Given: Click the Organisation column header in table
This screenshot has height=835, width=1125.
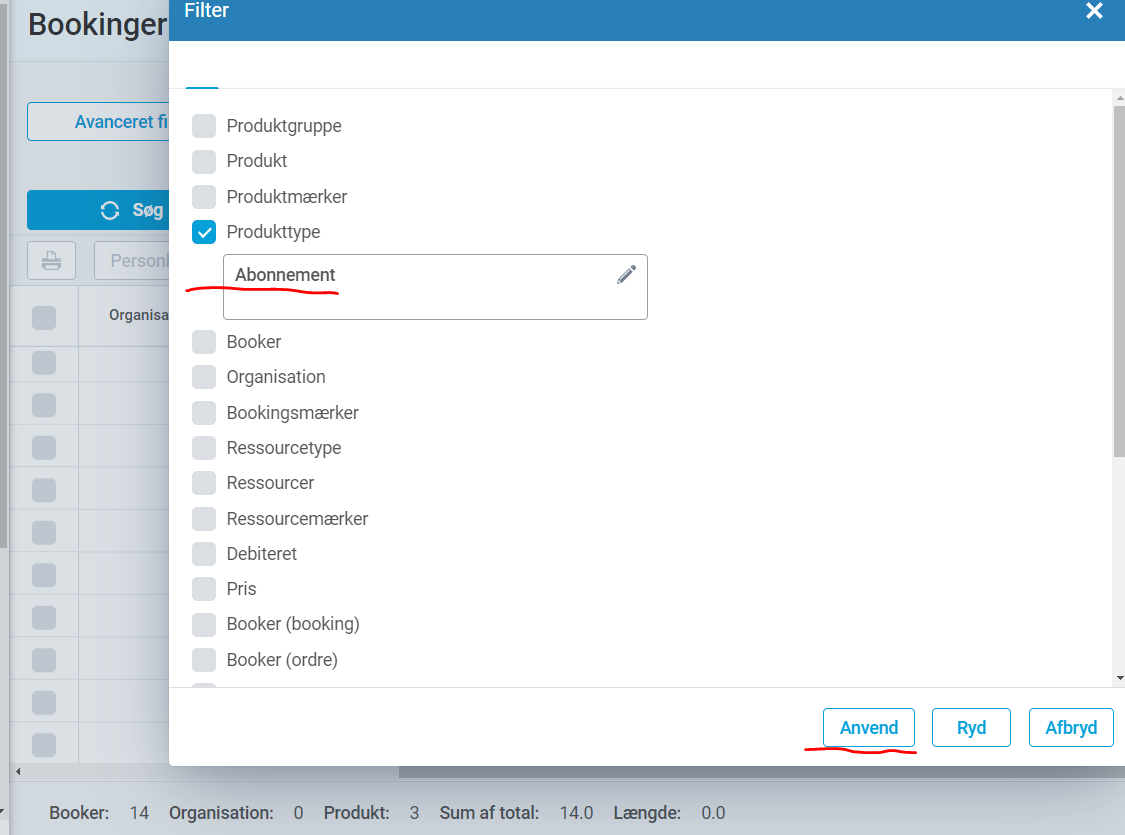Looking at the screenshot, I should click(x=138, y=315).
